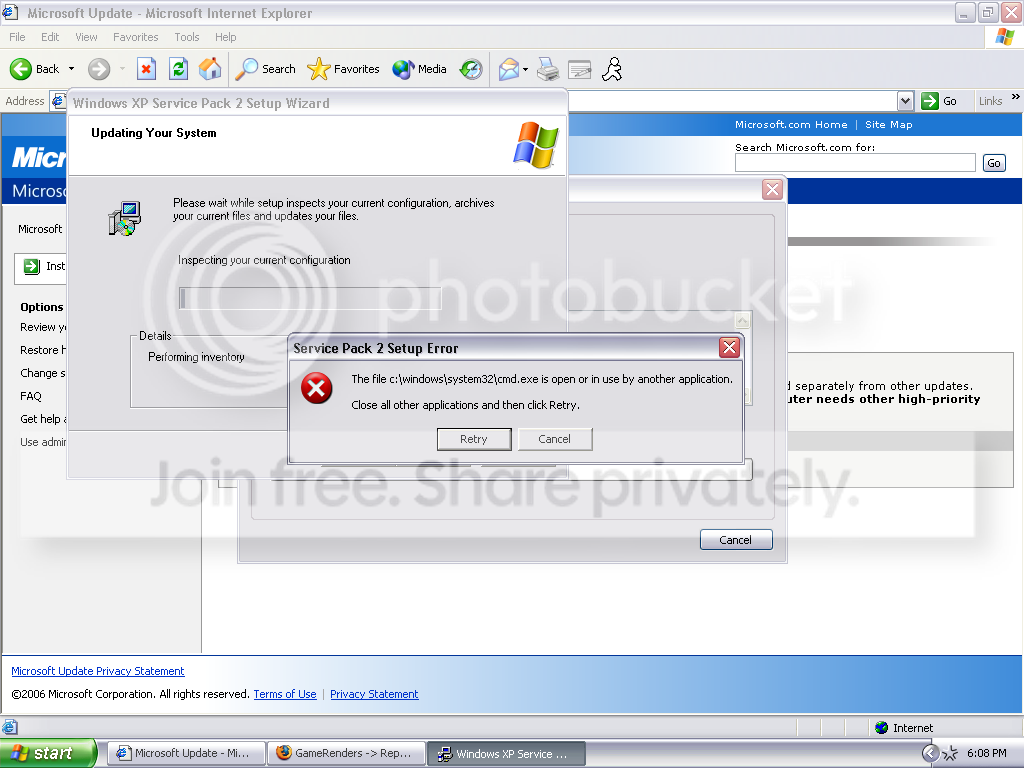
Task: Open the Terms of Use link
Action: point(285,694)
